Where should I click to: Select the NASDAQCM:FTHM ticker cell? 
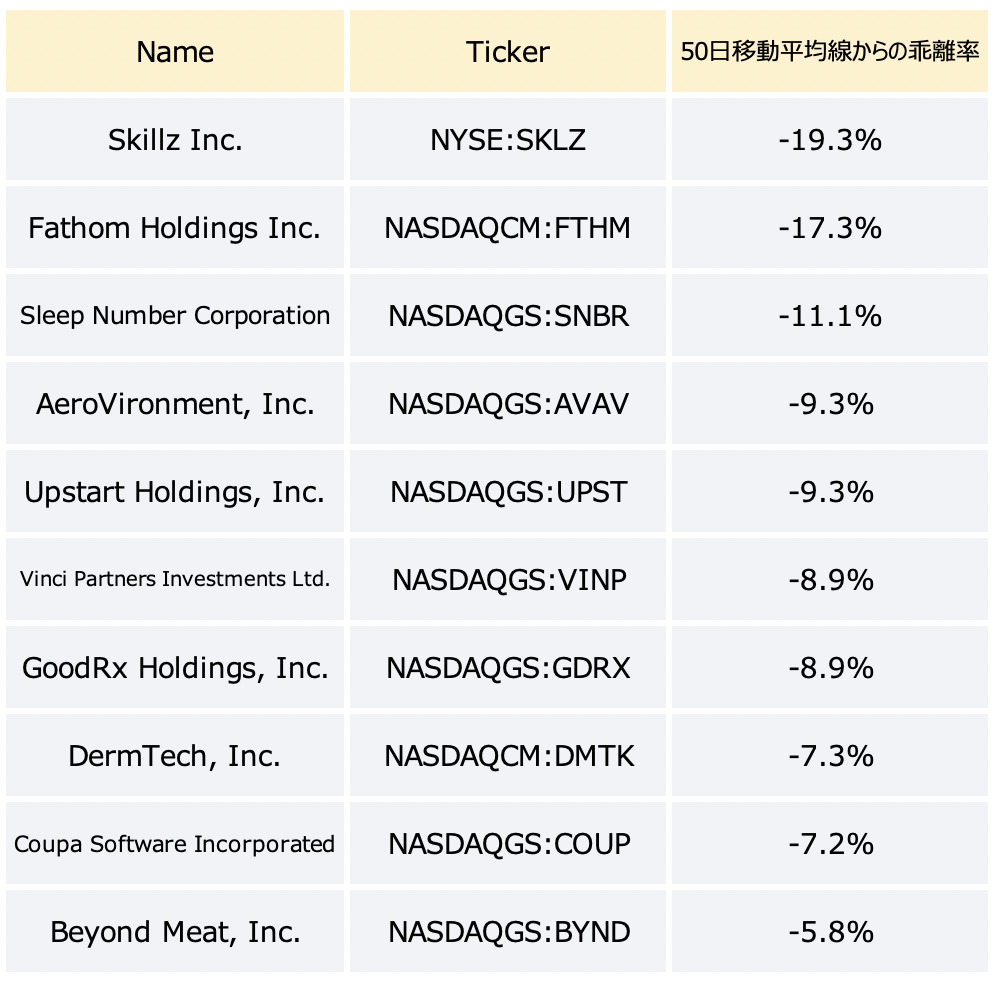[508, 227]
